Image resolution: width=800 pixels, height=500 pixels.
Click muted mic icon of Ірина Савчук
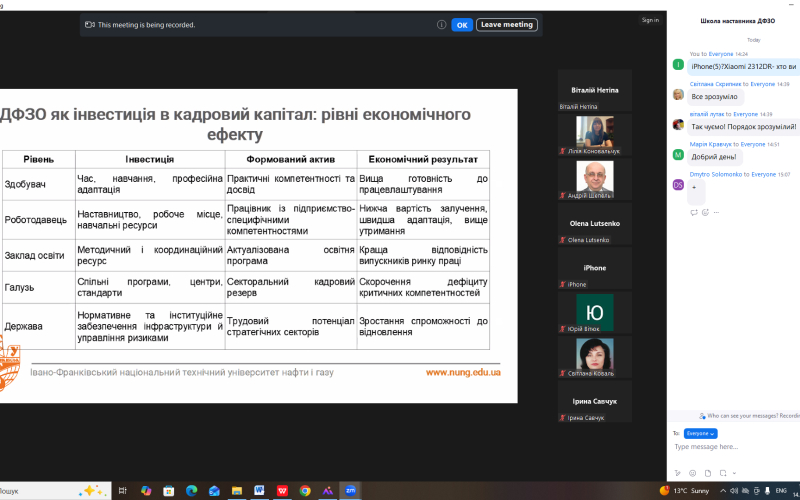[563, 417]
